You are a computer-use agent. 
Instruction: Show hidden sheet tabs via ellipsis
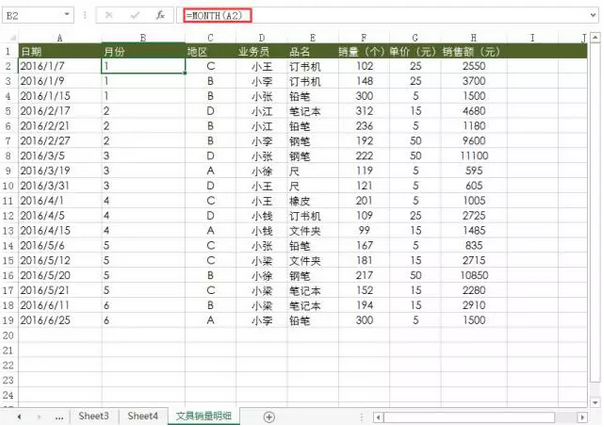59,415
